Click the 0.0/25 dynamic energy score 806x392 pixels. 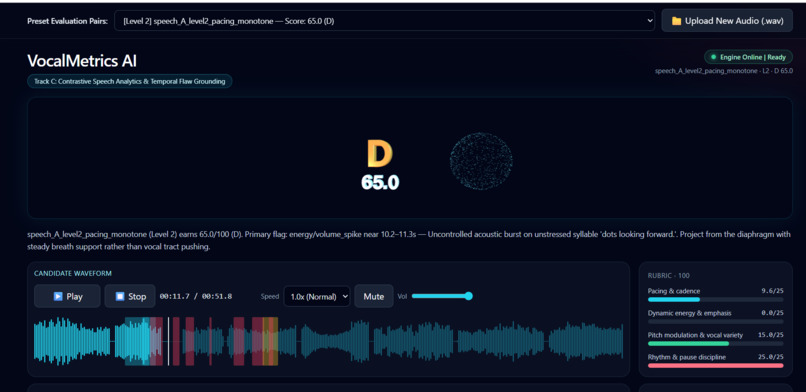tap(772, 313)
